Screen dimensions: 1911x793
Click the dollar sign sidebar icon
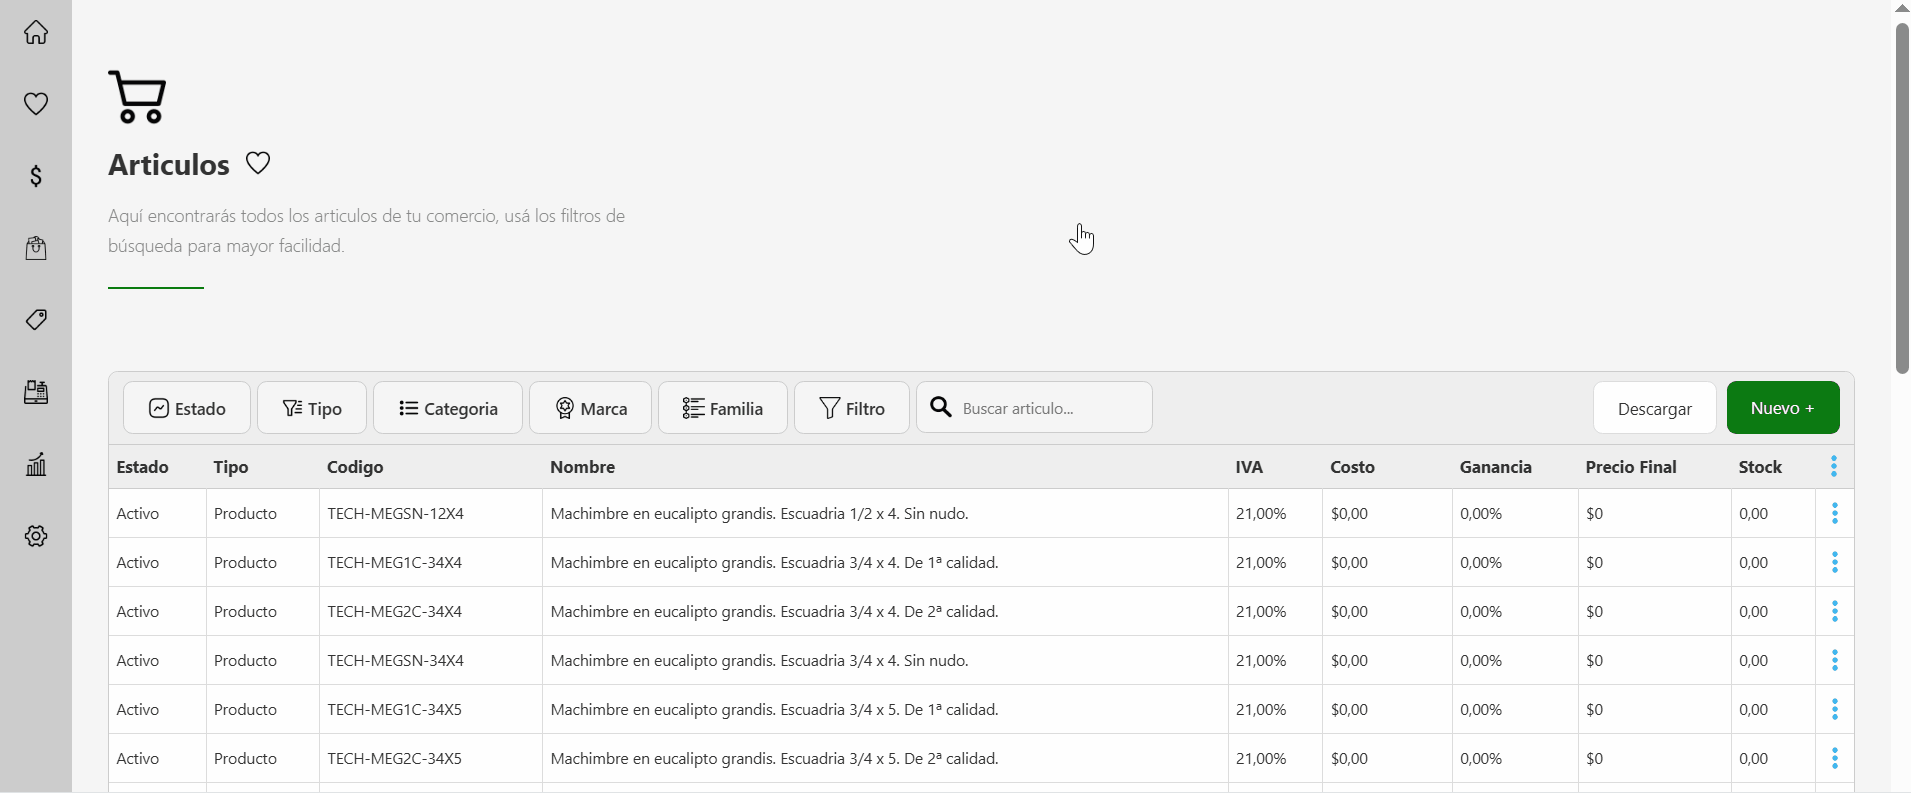36,176
